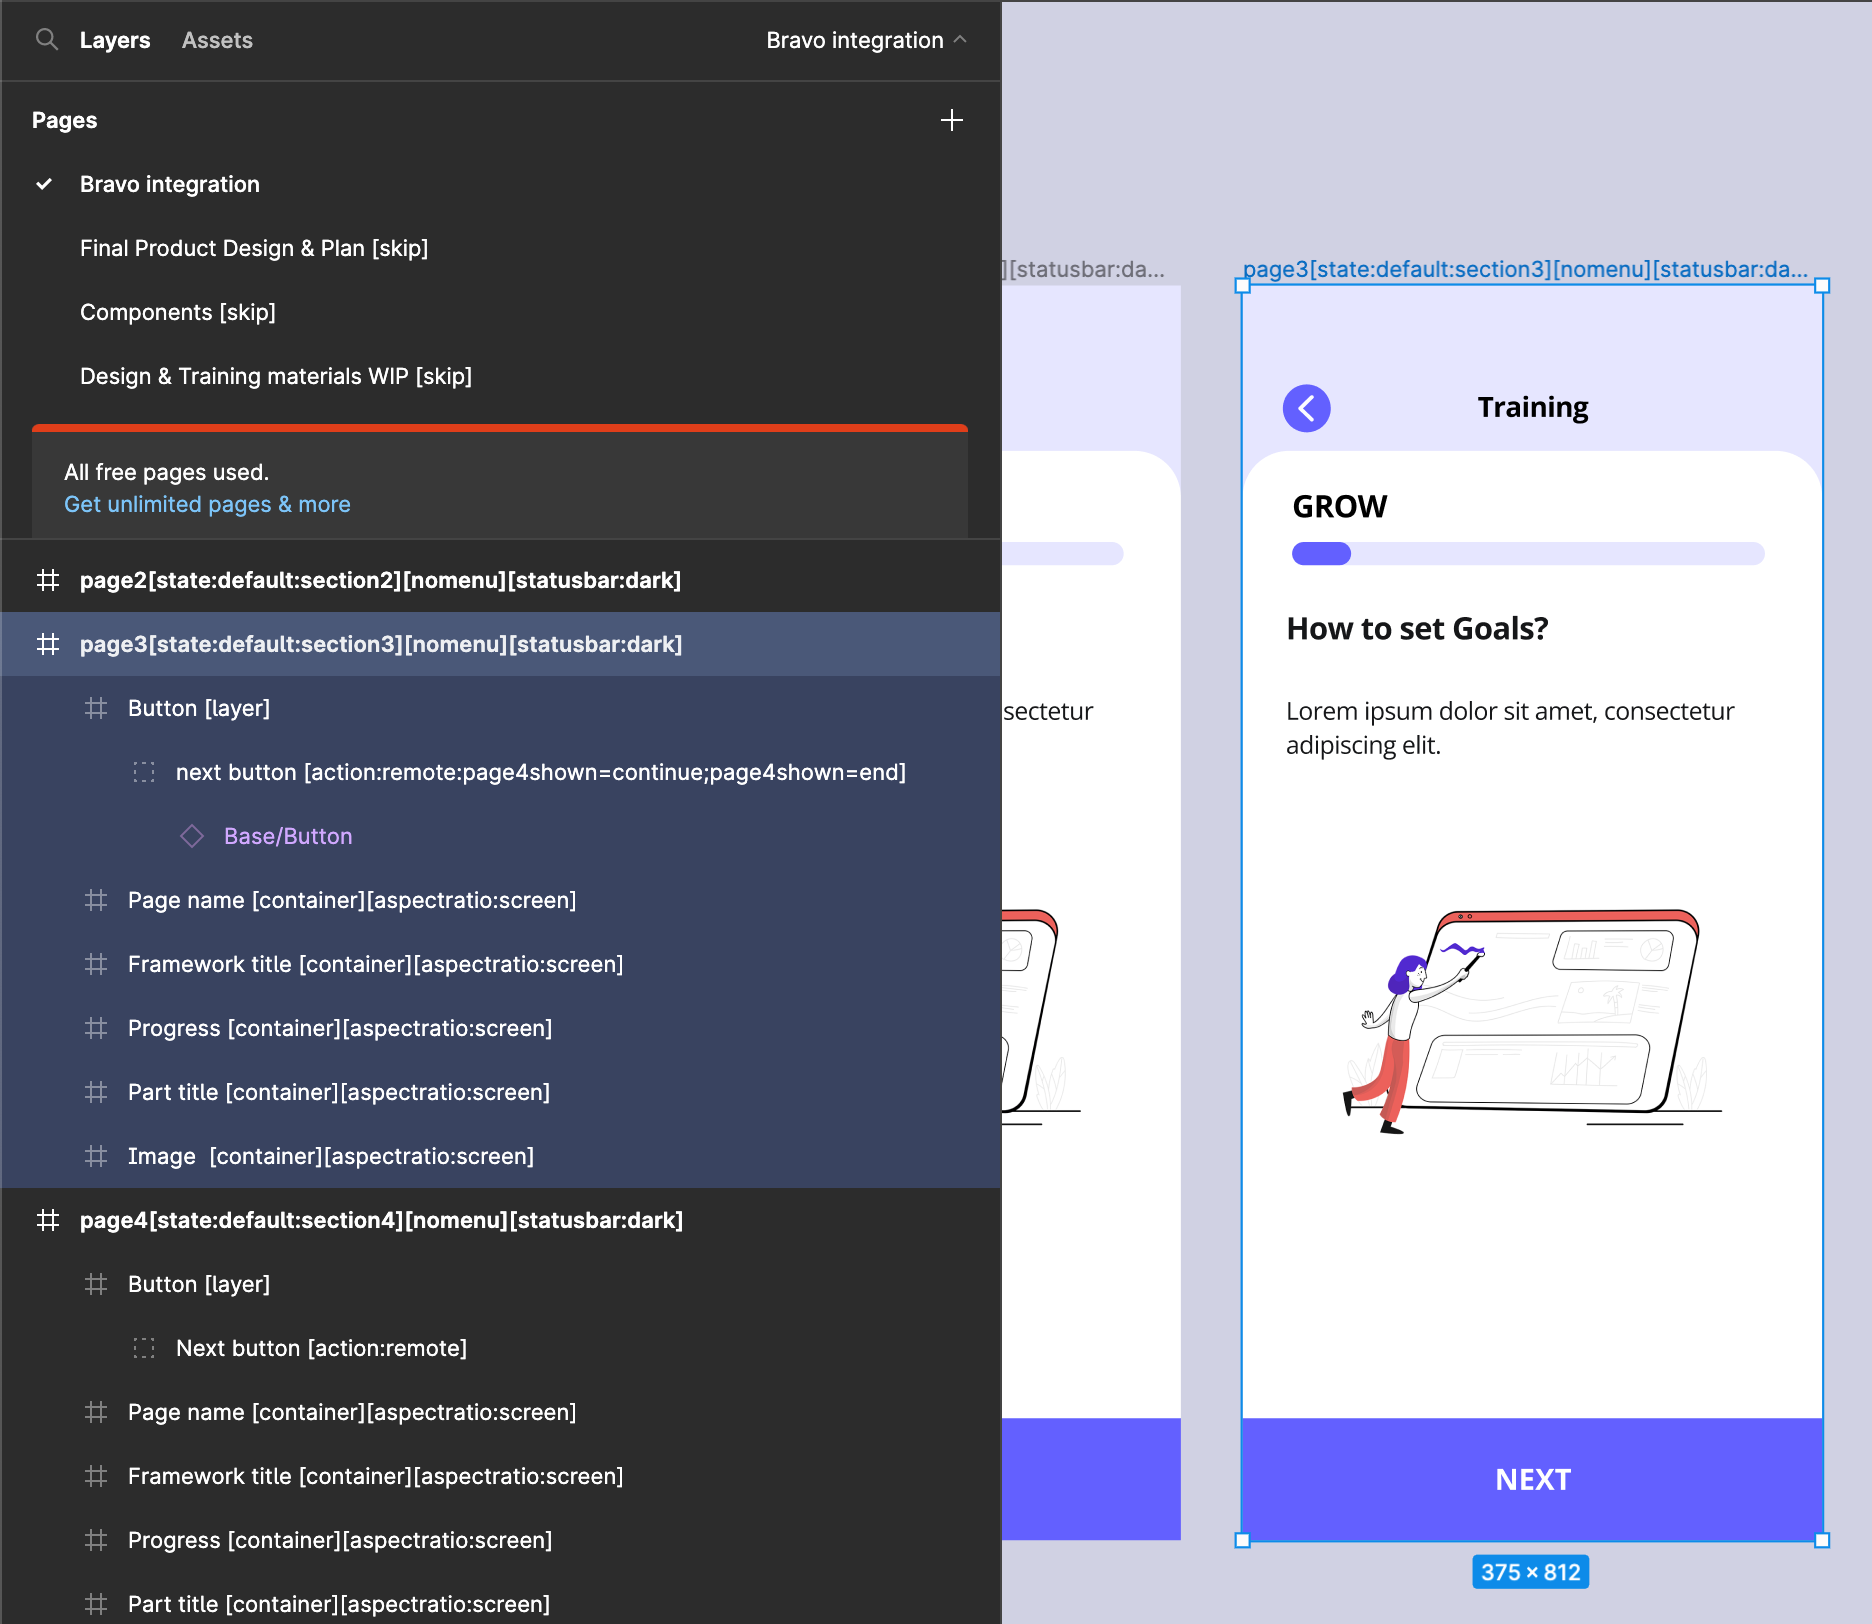Screen dimensions: 1872x1624
Task: Click the frame icon of the Image container layer
Action: [x=96, y=1156]
